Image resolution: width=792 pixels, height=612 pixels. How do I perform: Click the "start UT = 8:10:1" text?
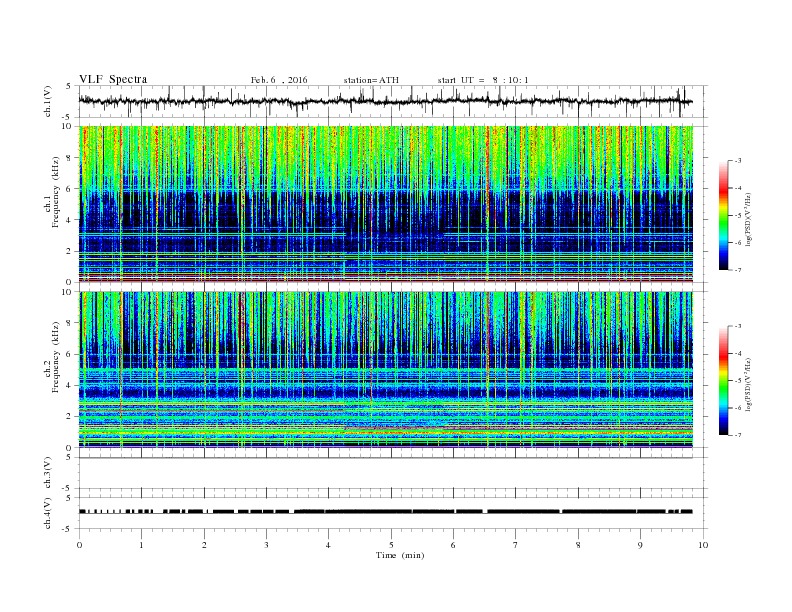pyautogui.click(x=483, y=80)
